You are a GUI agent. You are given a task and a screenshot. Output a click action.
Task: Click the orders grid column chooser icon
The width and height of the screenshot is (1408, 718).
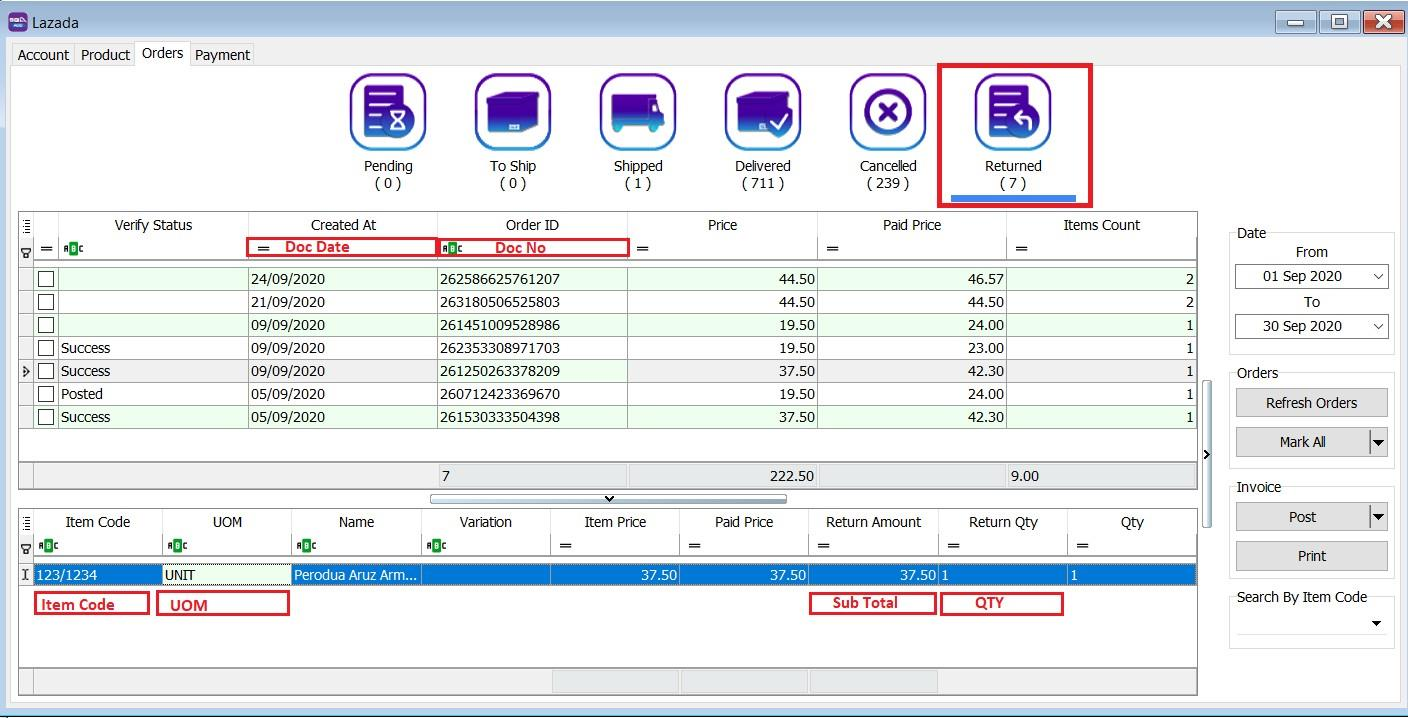(x=27, y=226)
